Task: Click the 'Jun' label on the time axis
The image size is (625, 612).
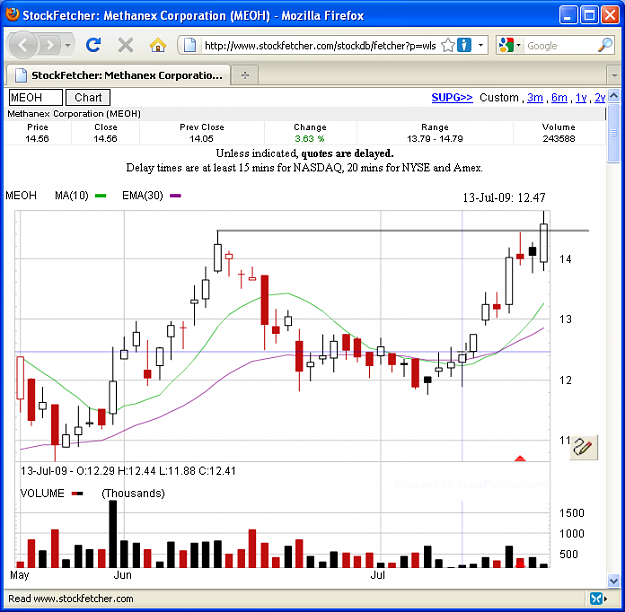Action: (122, 575)
